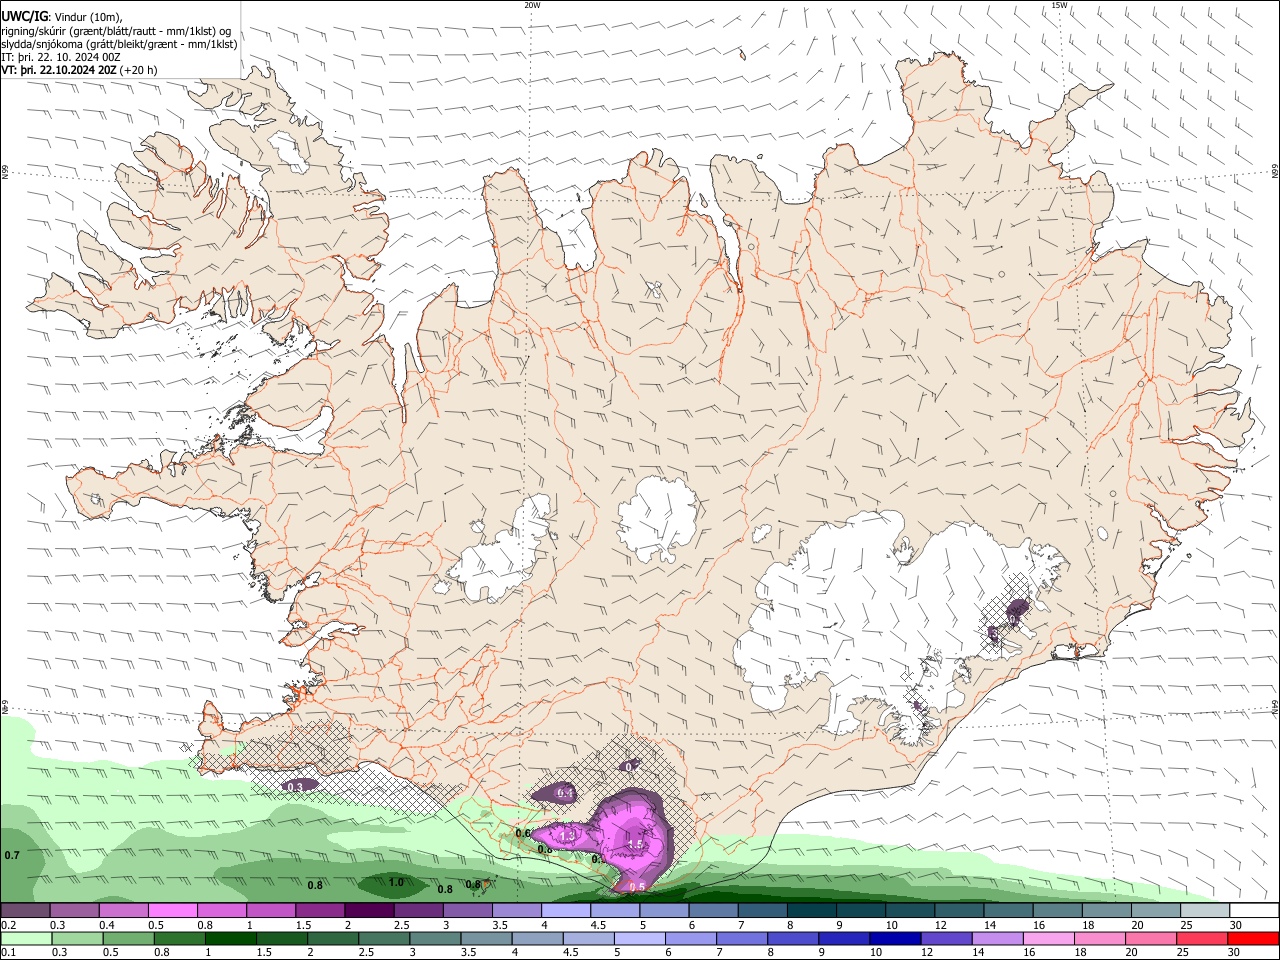The height and width of the screenshot is (960, 1280).
Task: Click the '1.0' rain value in the dark green patch
Action: point(396,882)
